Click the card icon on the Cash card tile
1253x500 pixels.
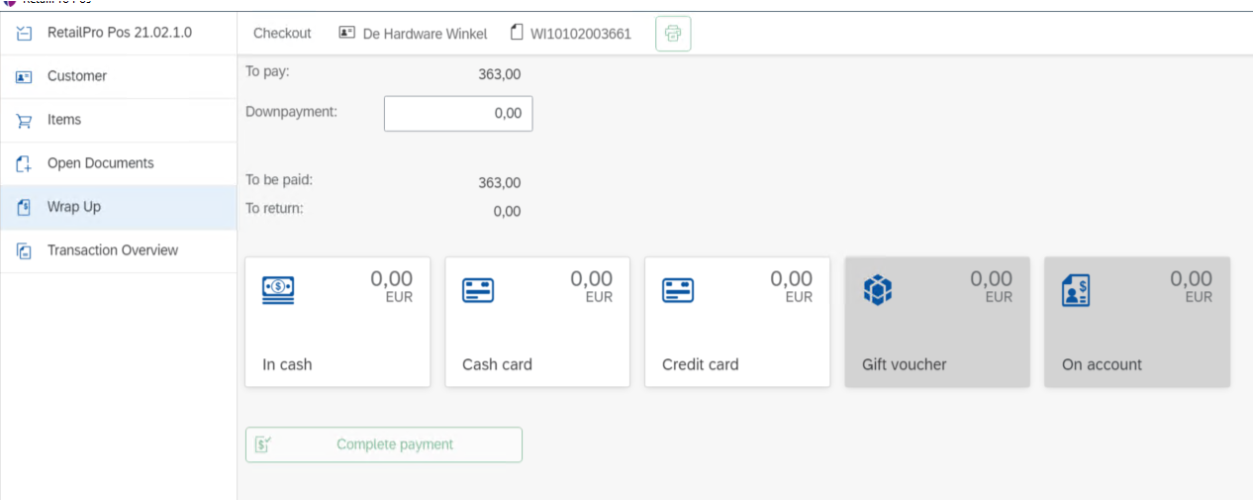478,290
